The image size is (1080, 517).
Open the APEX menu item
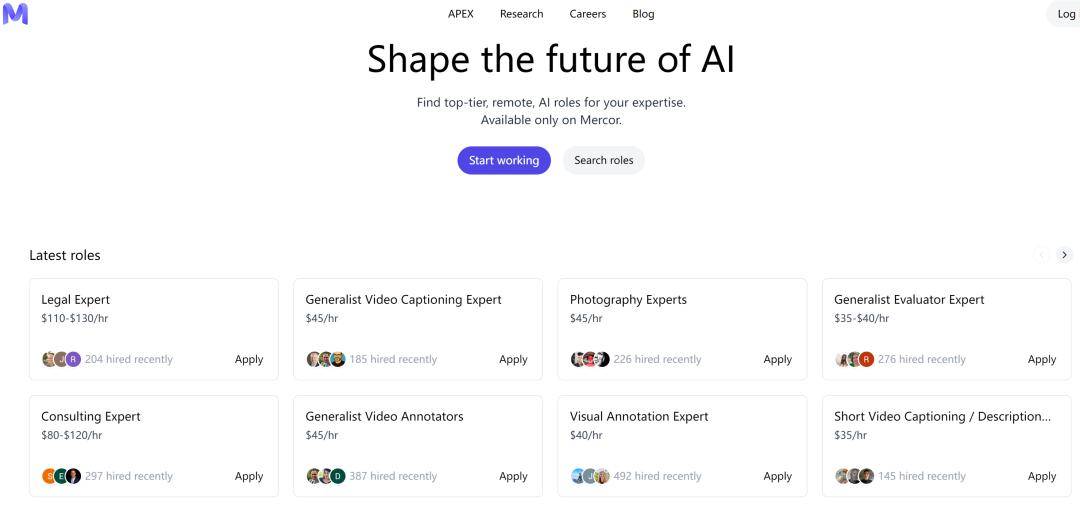click(461, 14)
